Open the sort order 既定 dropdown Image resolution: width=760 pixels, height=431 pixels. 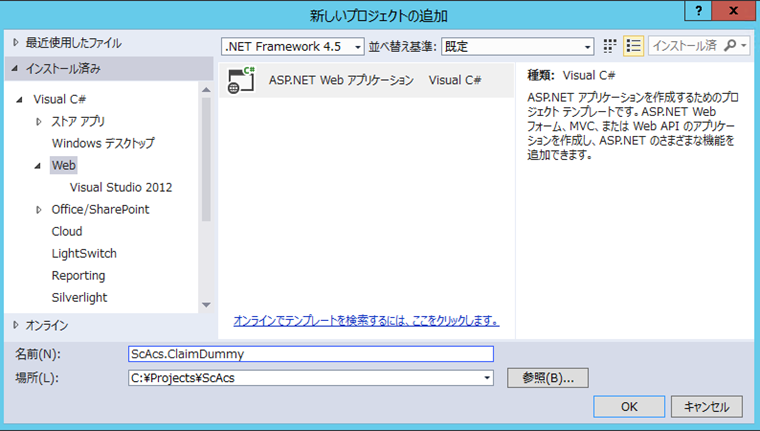pos(518,47)
